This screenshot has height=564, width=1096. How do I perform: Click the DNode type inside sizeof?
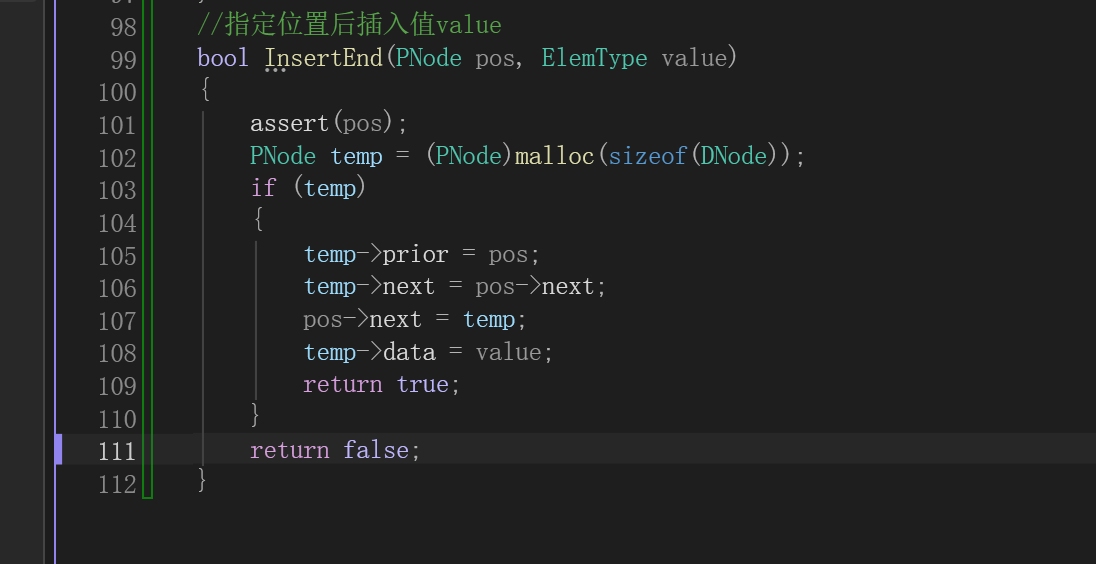click(x=734, y=157)
